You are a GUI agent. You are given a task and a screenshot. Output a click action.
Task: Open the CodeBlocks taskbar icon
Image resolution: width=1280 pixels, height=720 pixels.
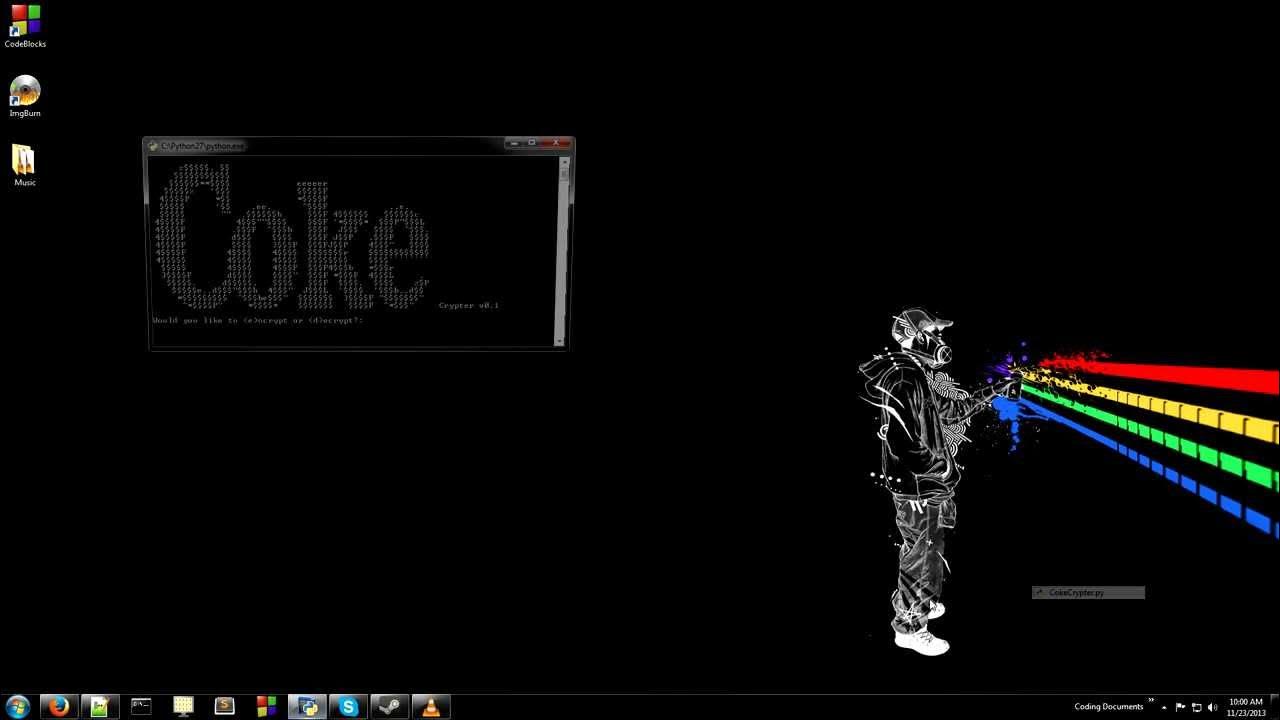266,706
